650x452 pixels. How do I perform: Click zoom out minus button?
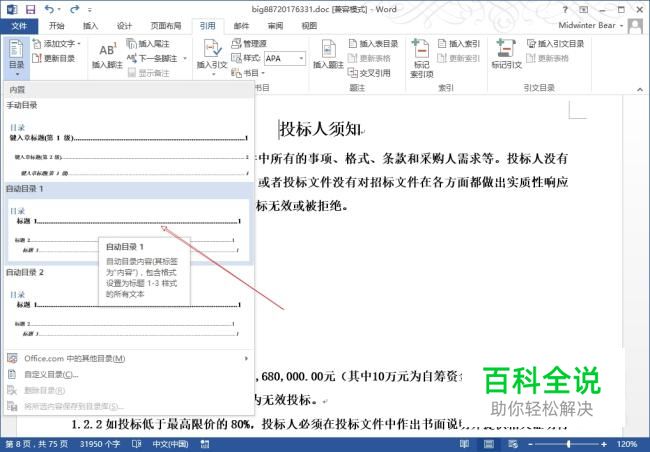pos(531,444)
